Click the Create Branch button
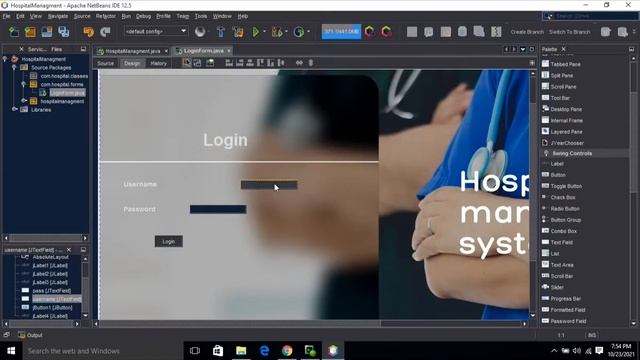This screenshot has height=360, width=640. [x=527, y=32]
